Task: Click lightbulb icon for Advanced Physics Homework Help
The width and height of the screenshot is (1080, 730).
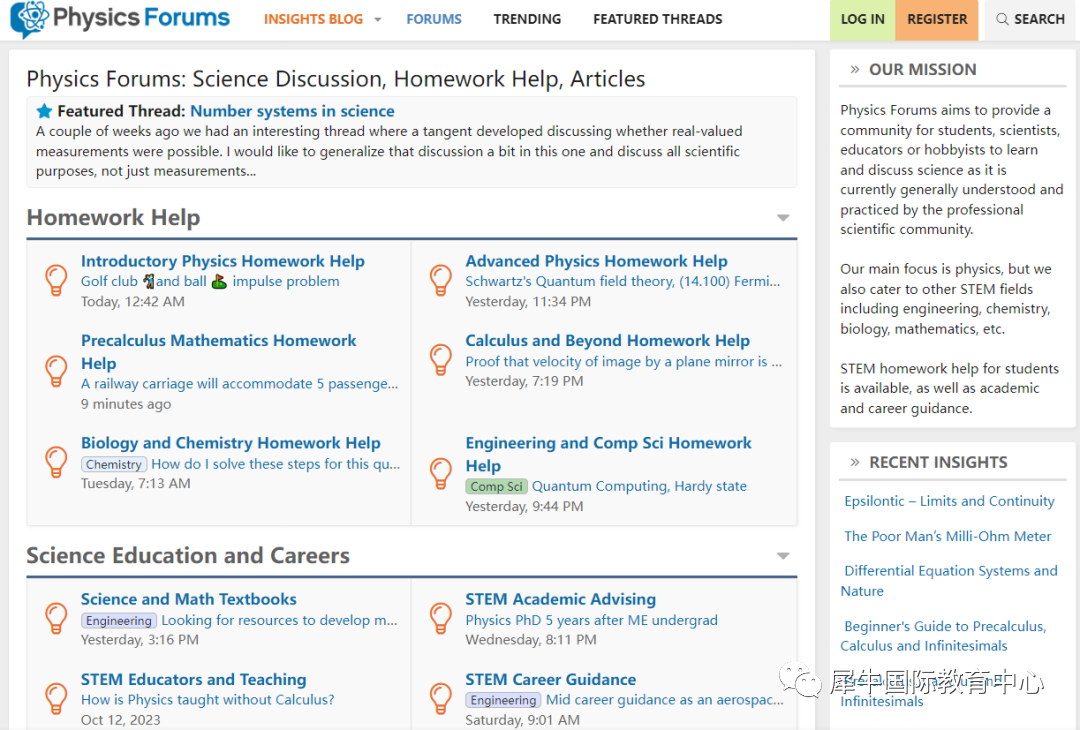Action: click(441, 280)
